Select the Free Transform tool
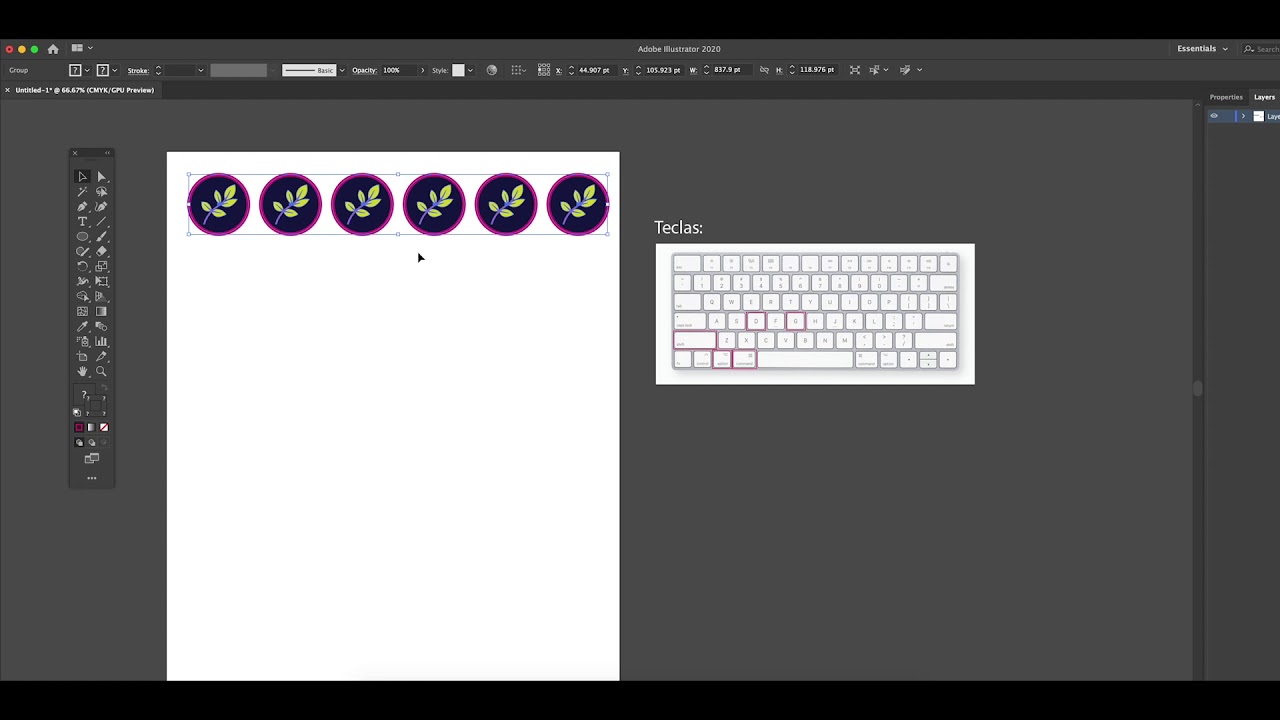The width and height of the screenshot is (1280, 720). (x=101, y=281)
